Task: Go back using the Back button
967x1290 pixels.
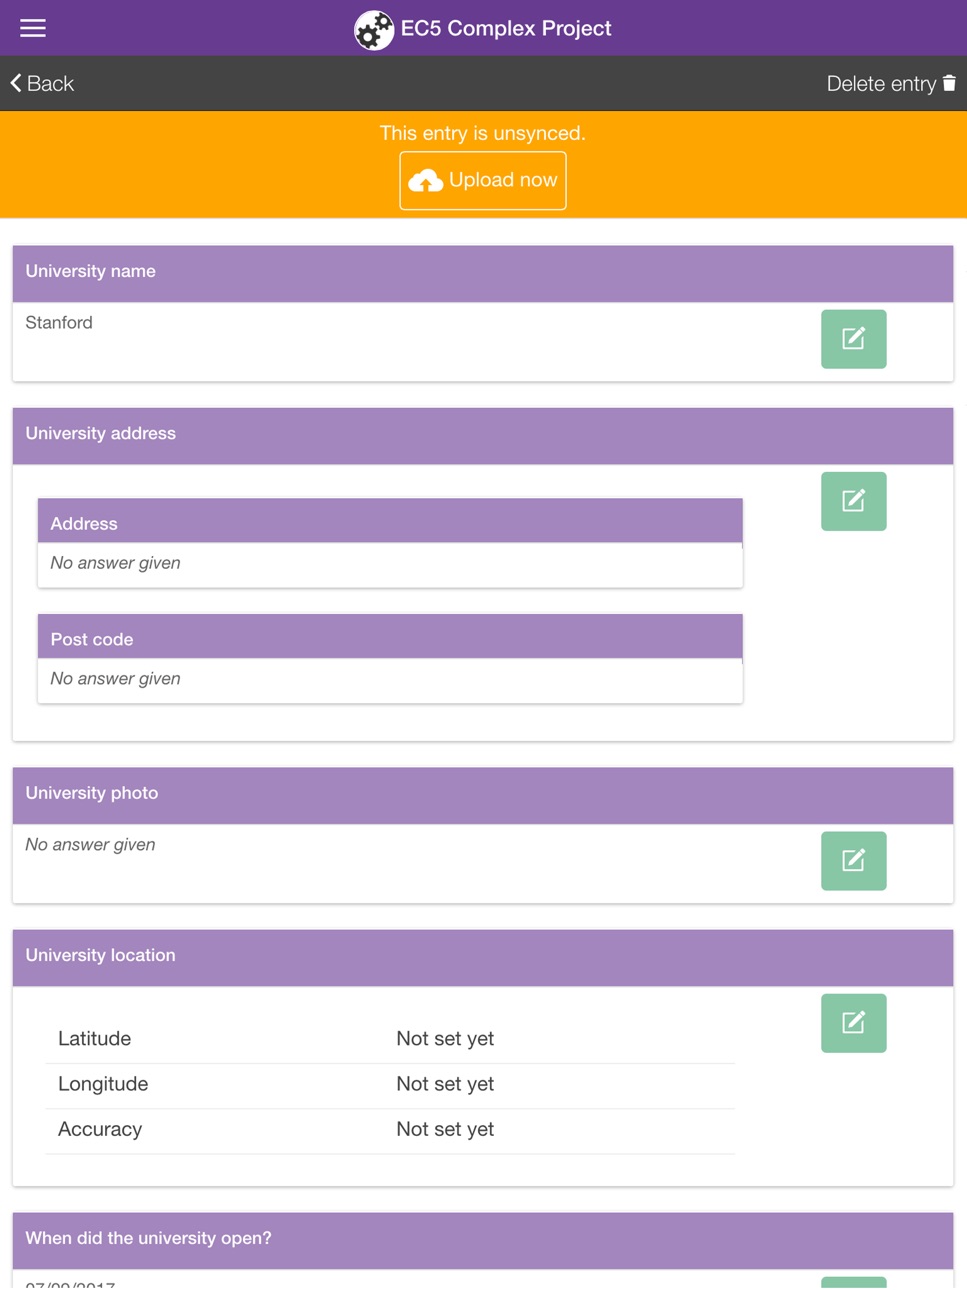Action: point(42,84)
